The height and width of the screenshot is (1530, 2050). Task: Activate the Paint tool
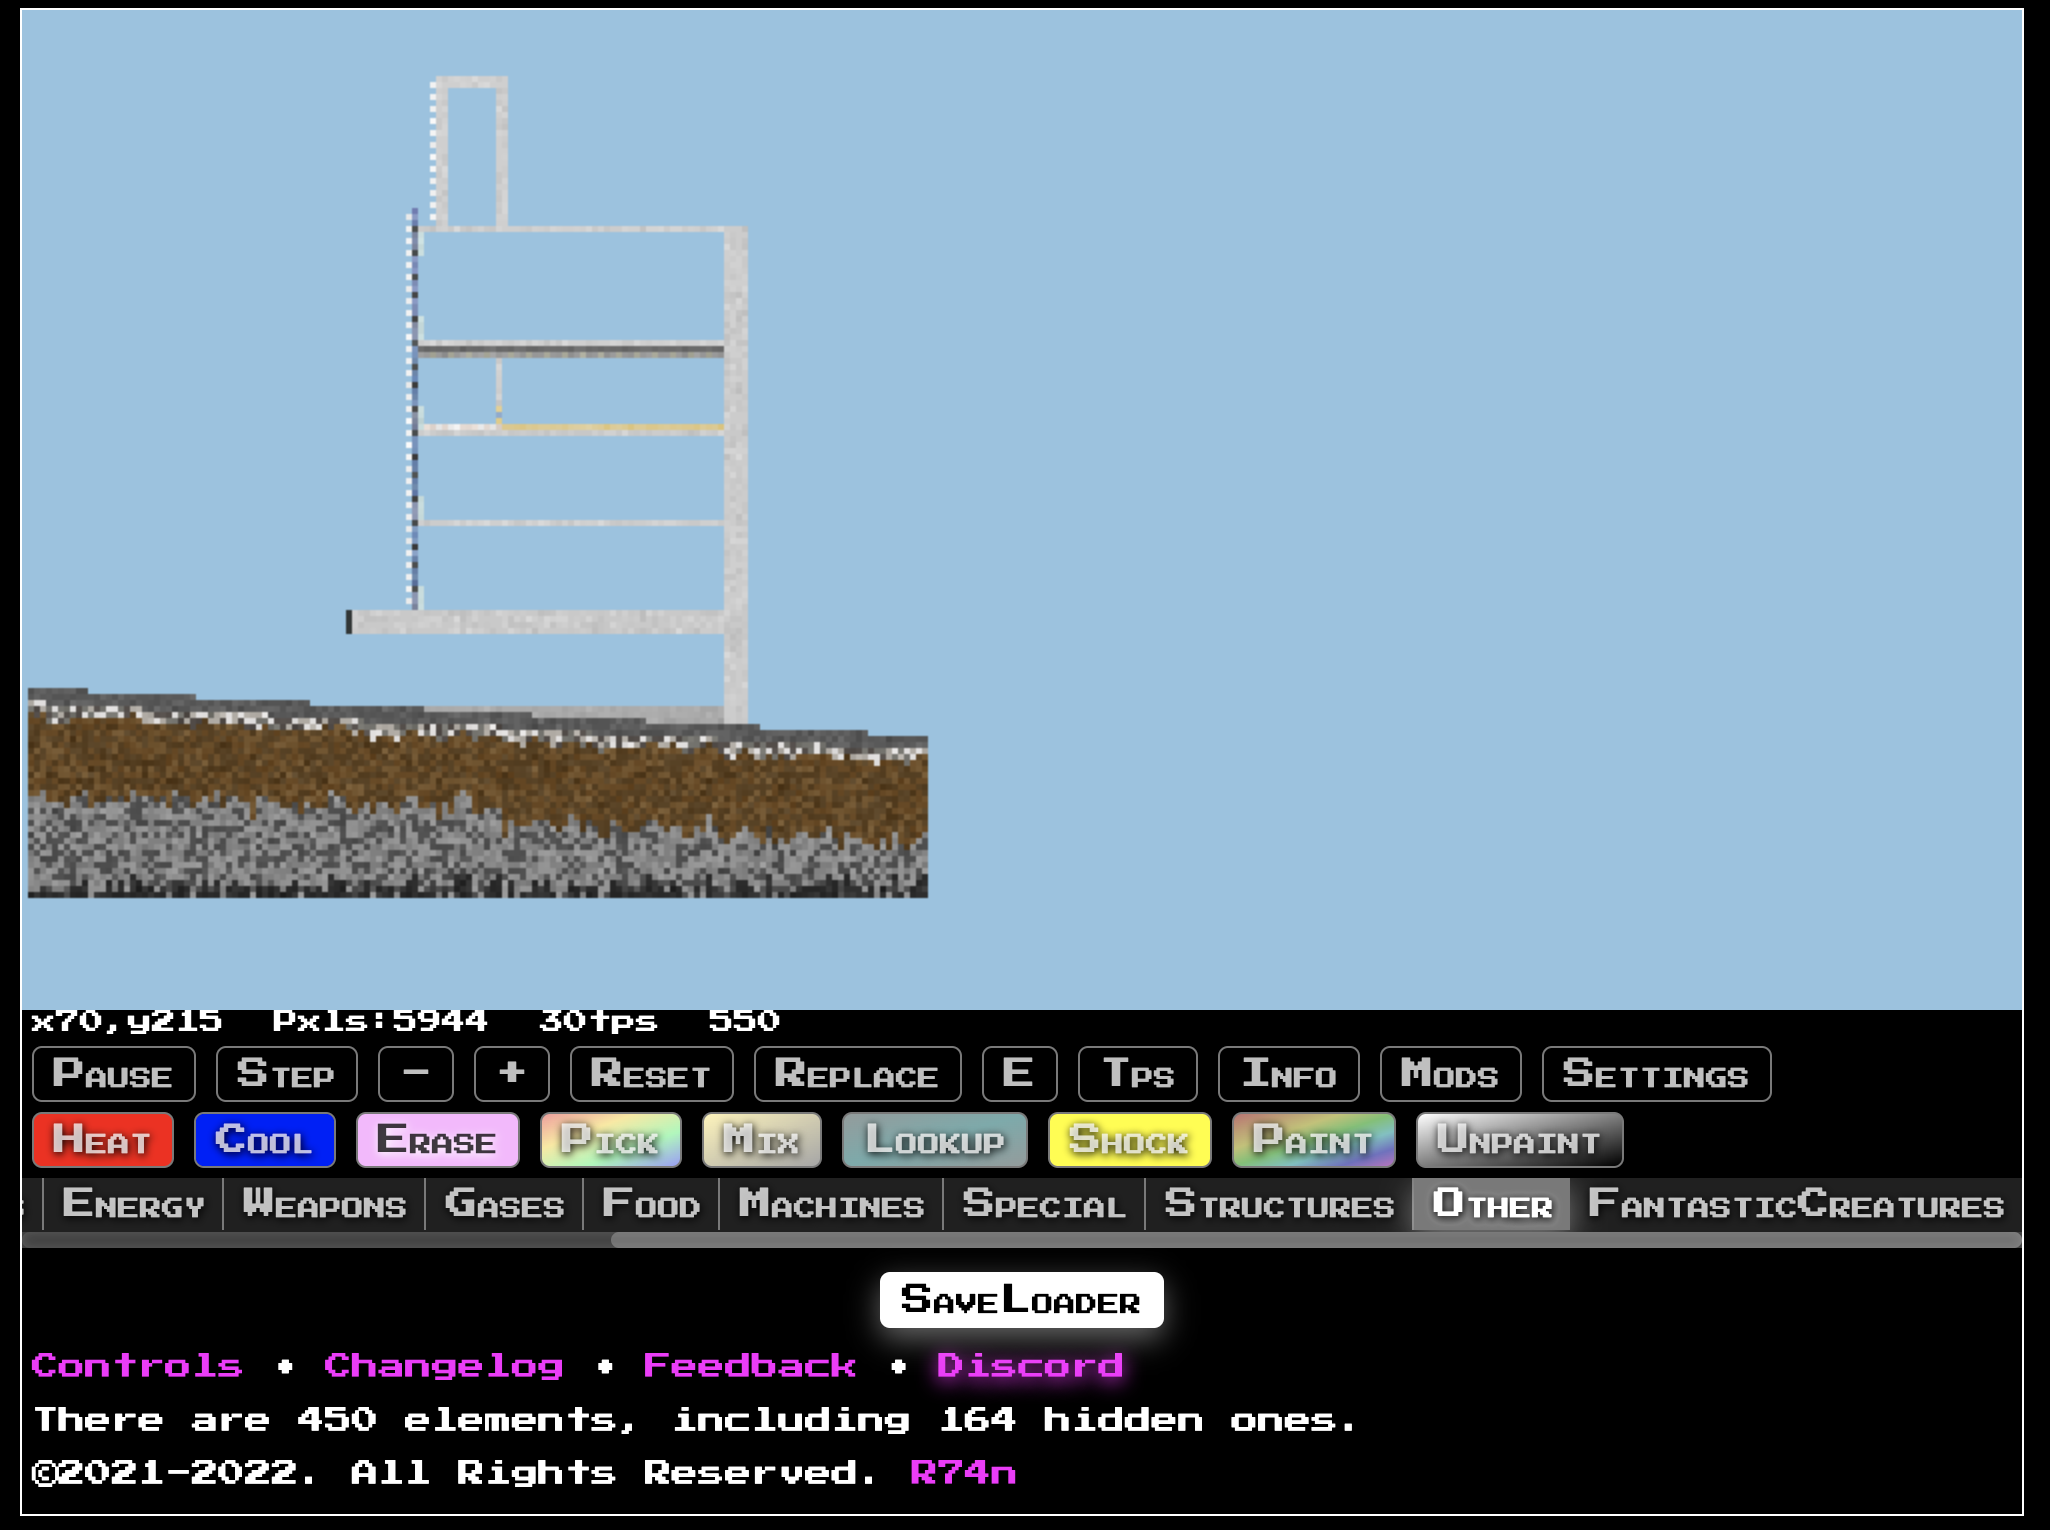(x=1313, y=1140)
